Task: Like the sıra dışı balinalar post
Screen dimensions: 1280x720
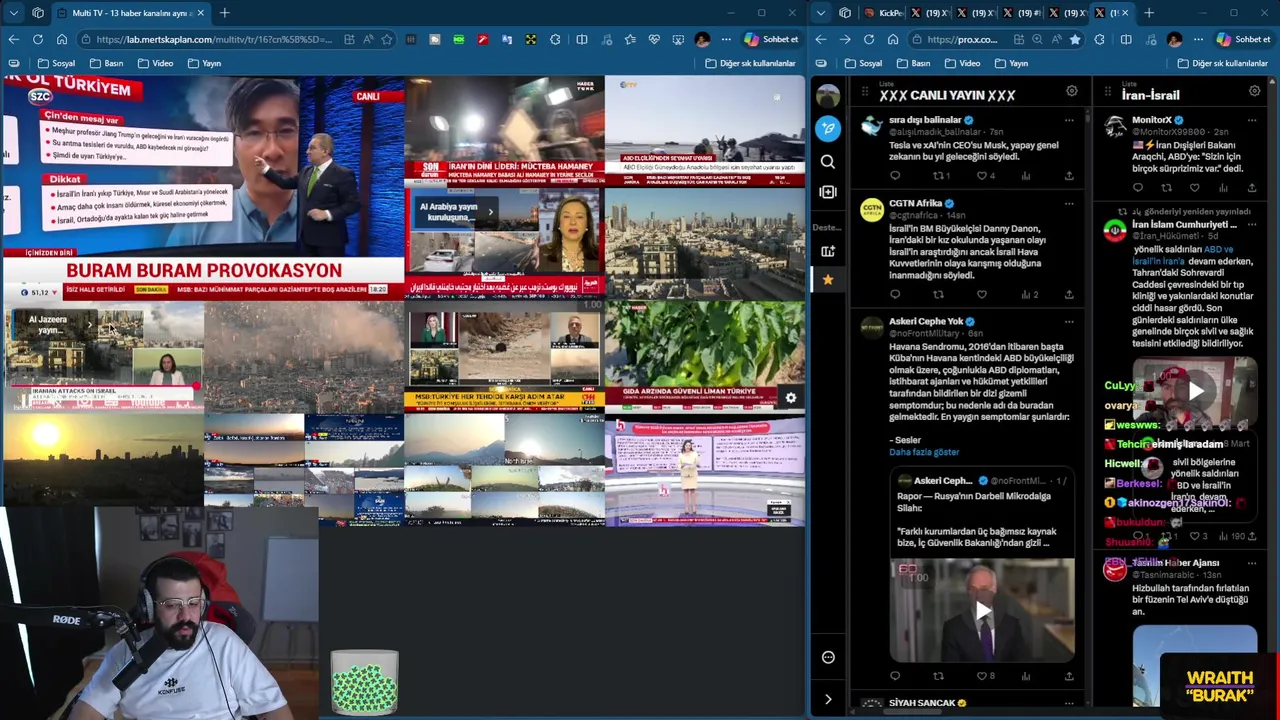Action: point(982,176)
